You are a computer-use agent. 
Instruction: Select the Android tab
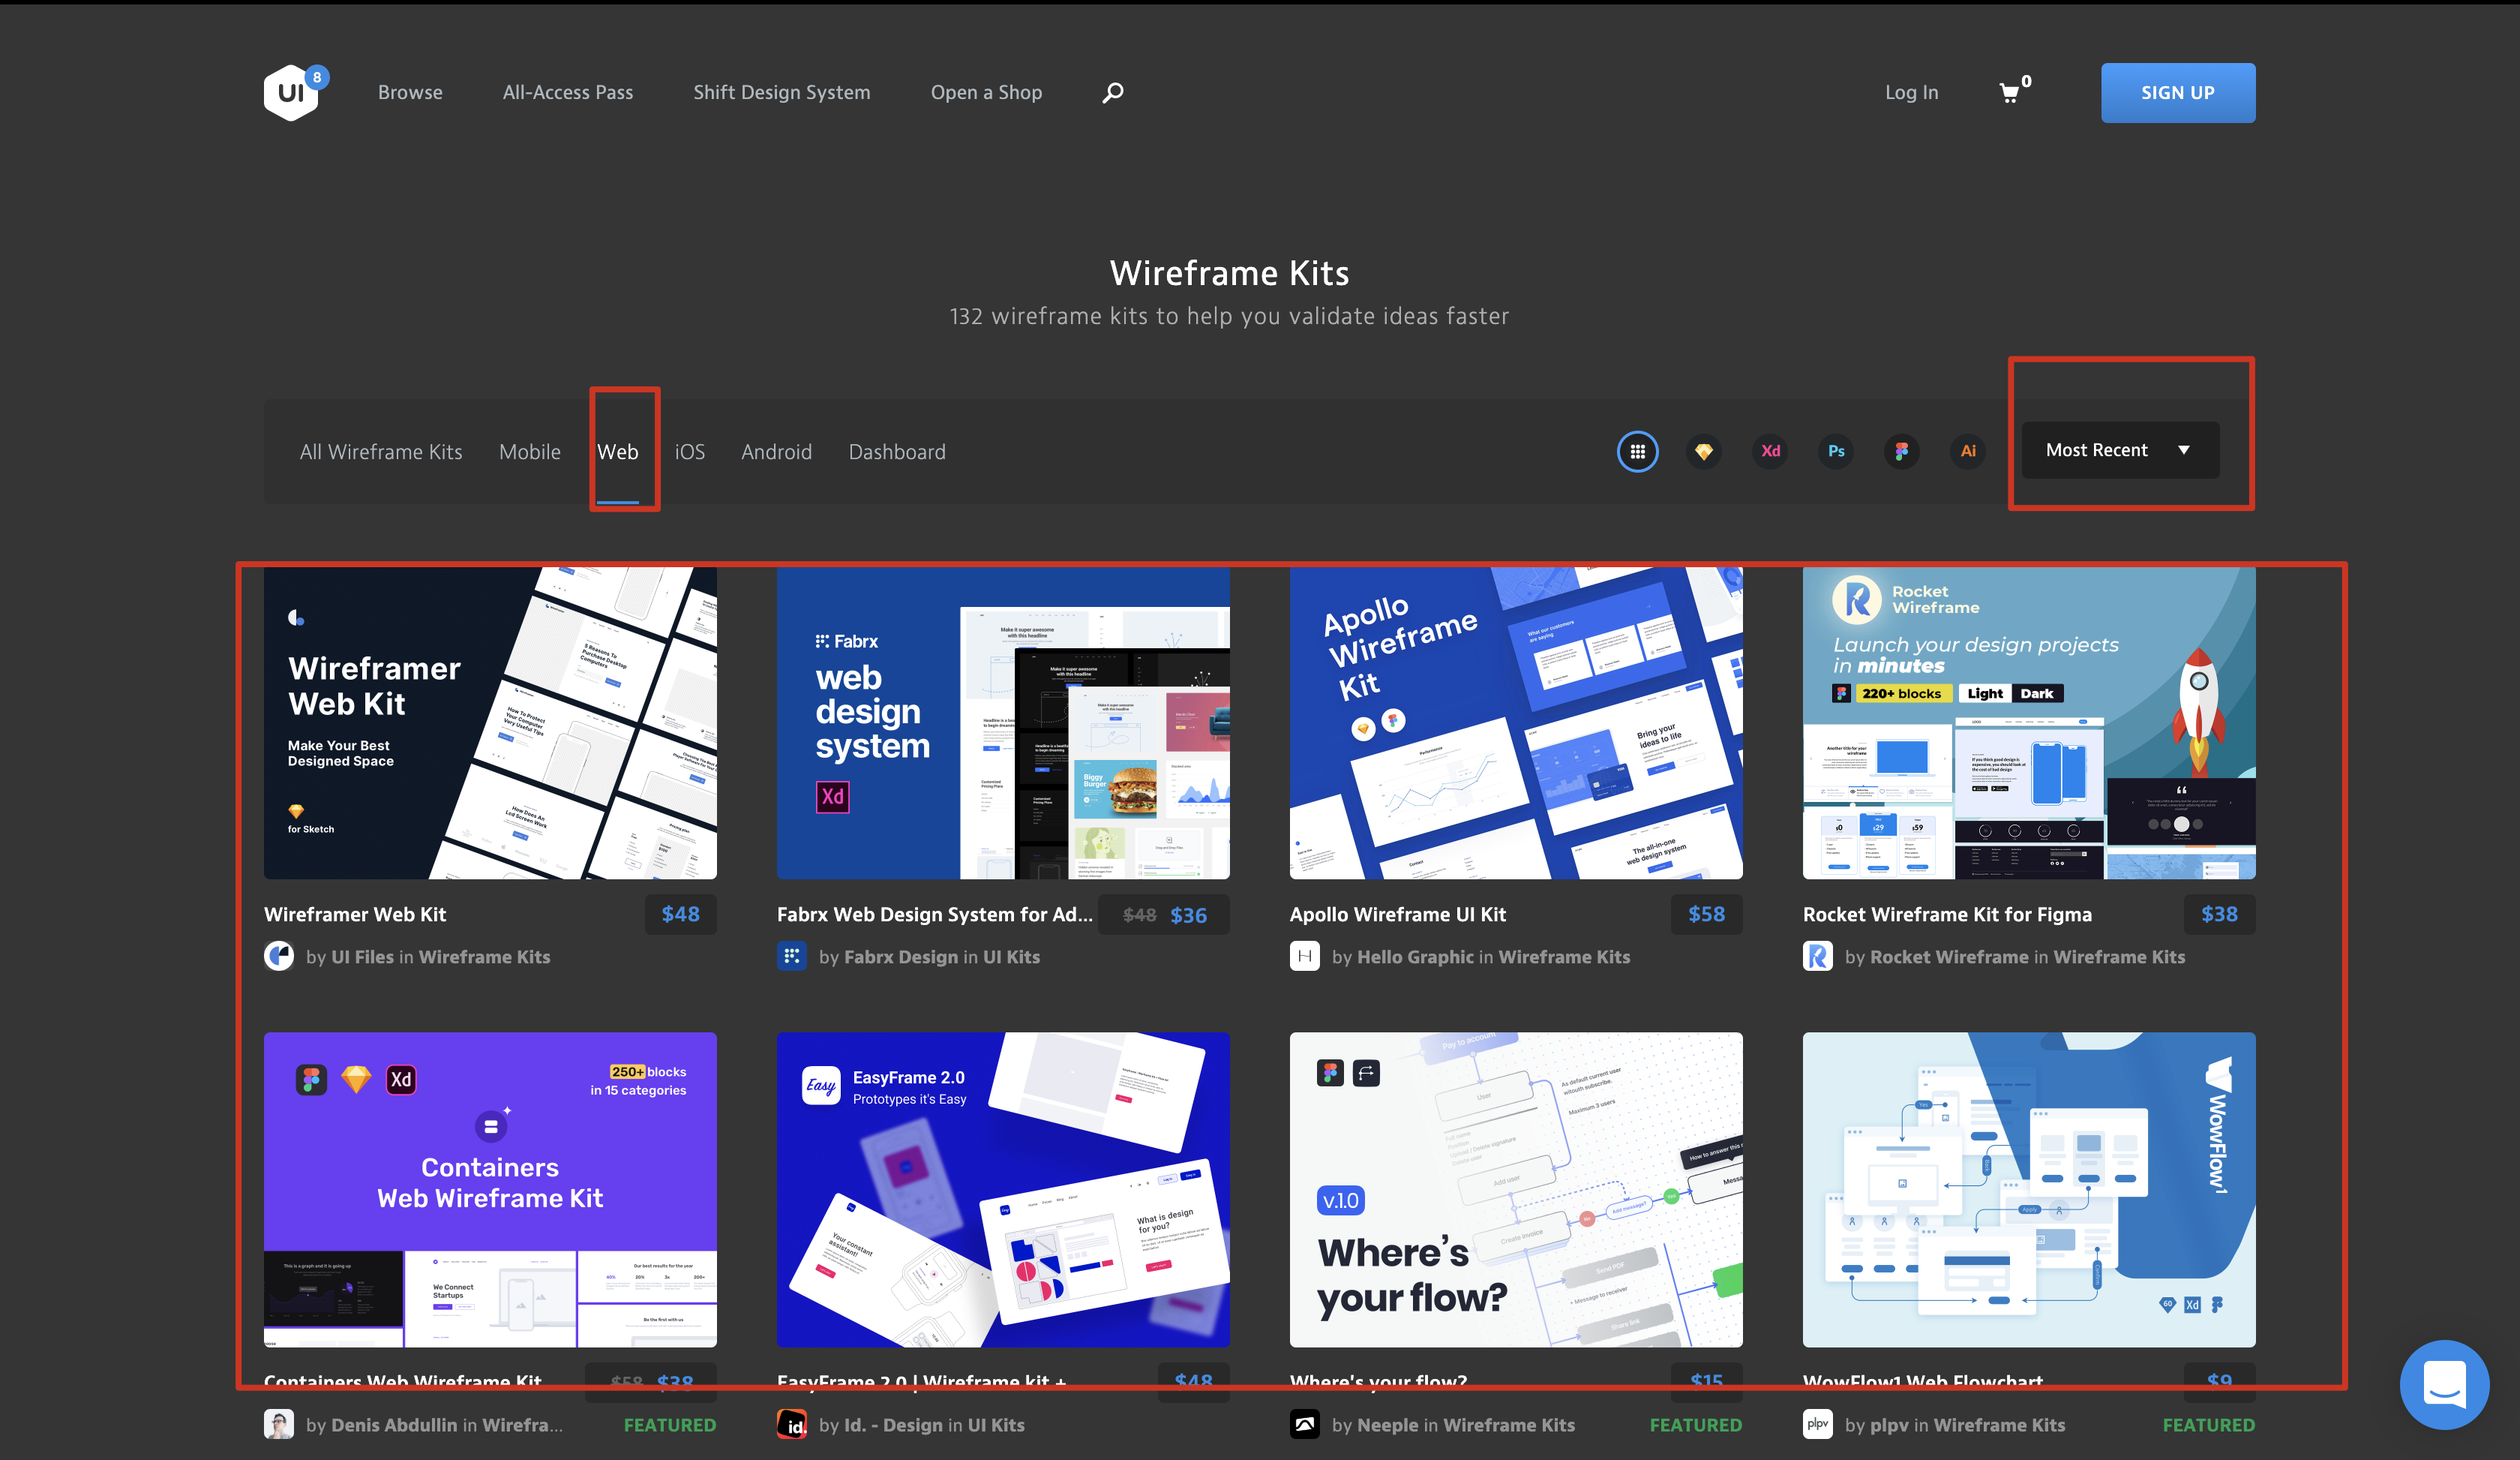coord(776,452)
